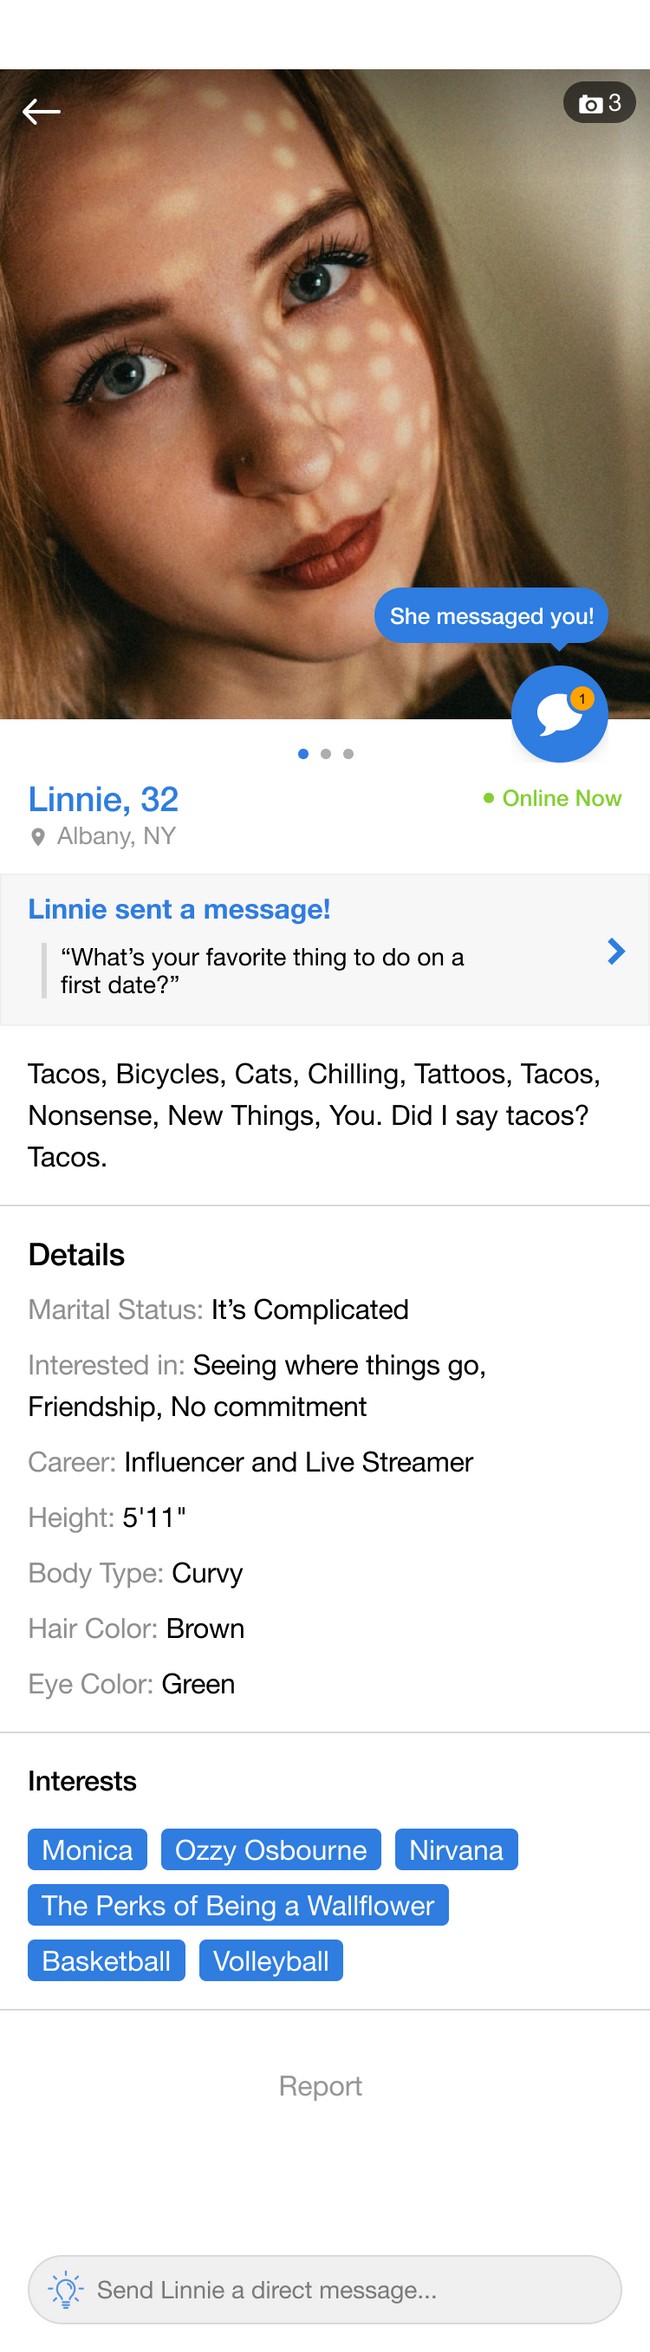Tap the Nirvana interest tag
Screen dimensions: 650x2352
(456, 1849)
